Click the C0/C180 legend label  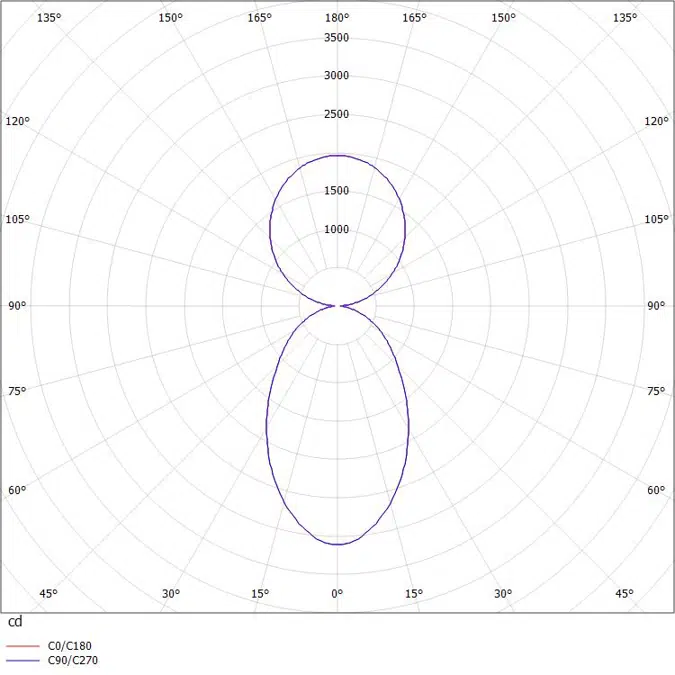click(70, 646)
